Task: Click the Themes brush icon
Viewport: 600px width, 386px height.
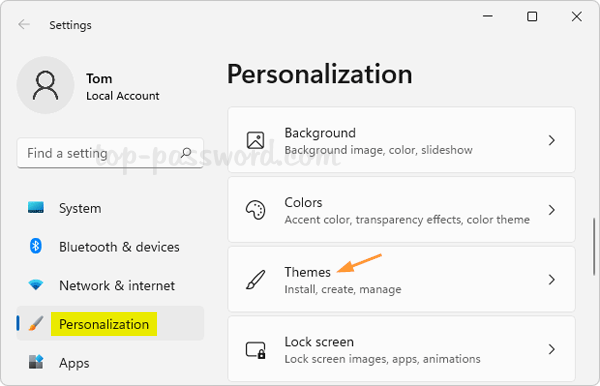Action: (255, 280)
